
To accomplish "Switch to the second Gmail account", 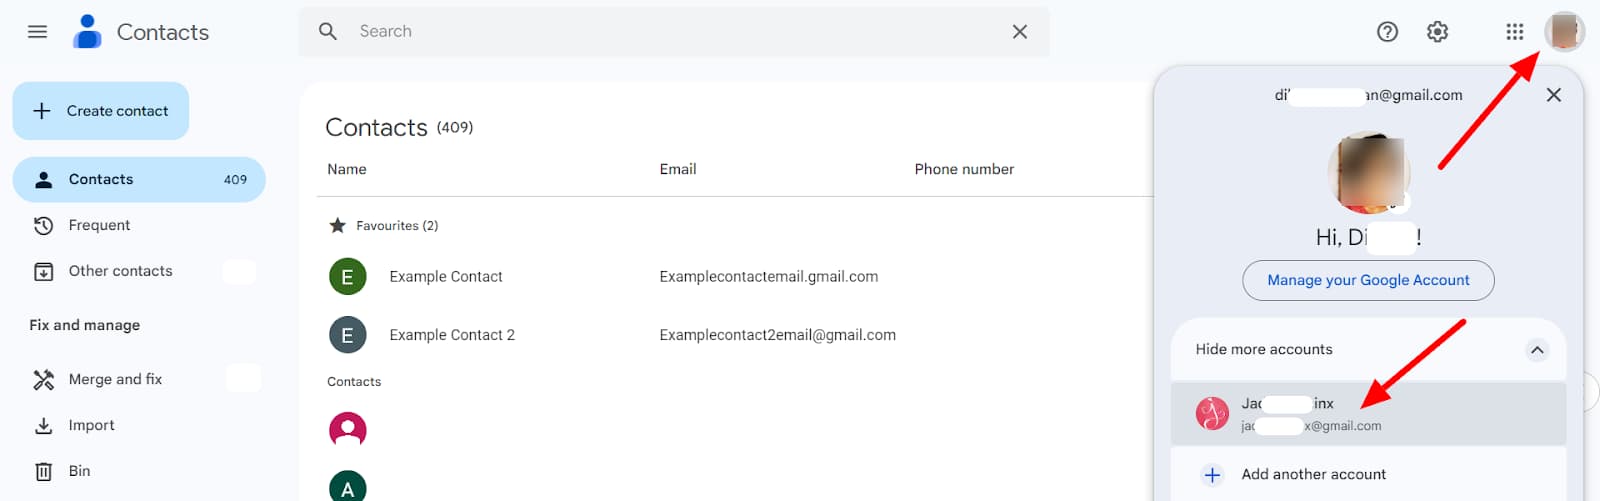I will point(1368,414).
